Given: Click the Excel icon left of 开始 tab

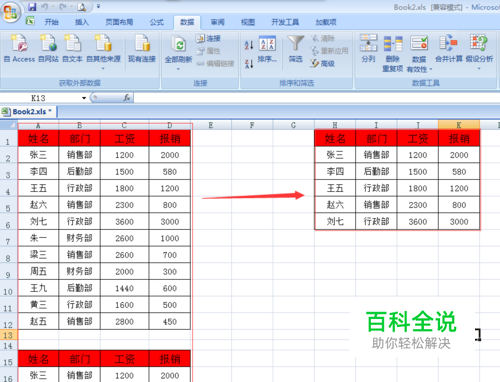Looking at the screenshot, I should pyautogui.click(x=30, y=21).
